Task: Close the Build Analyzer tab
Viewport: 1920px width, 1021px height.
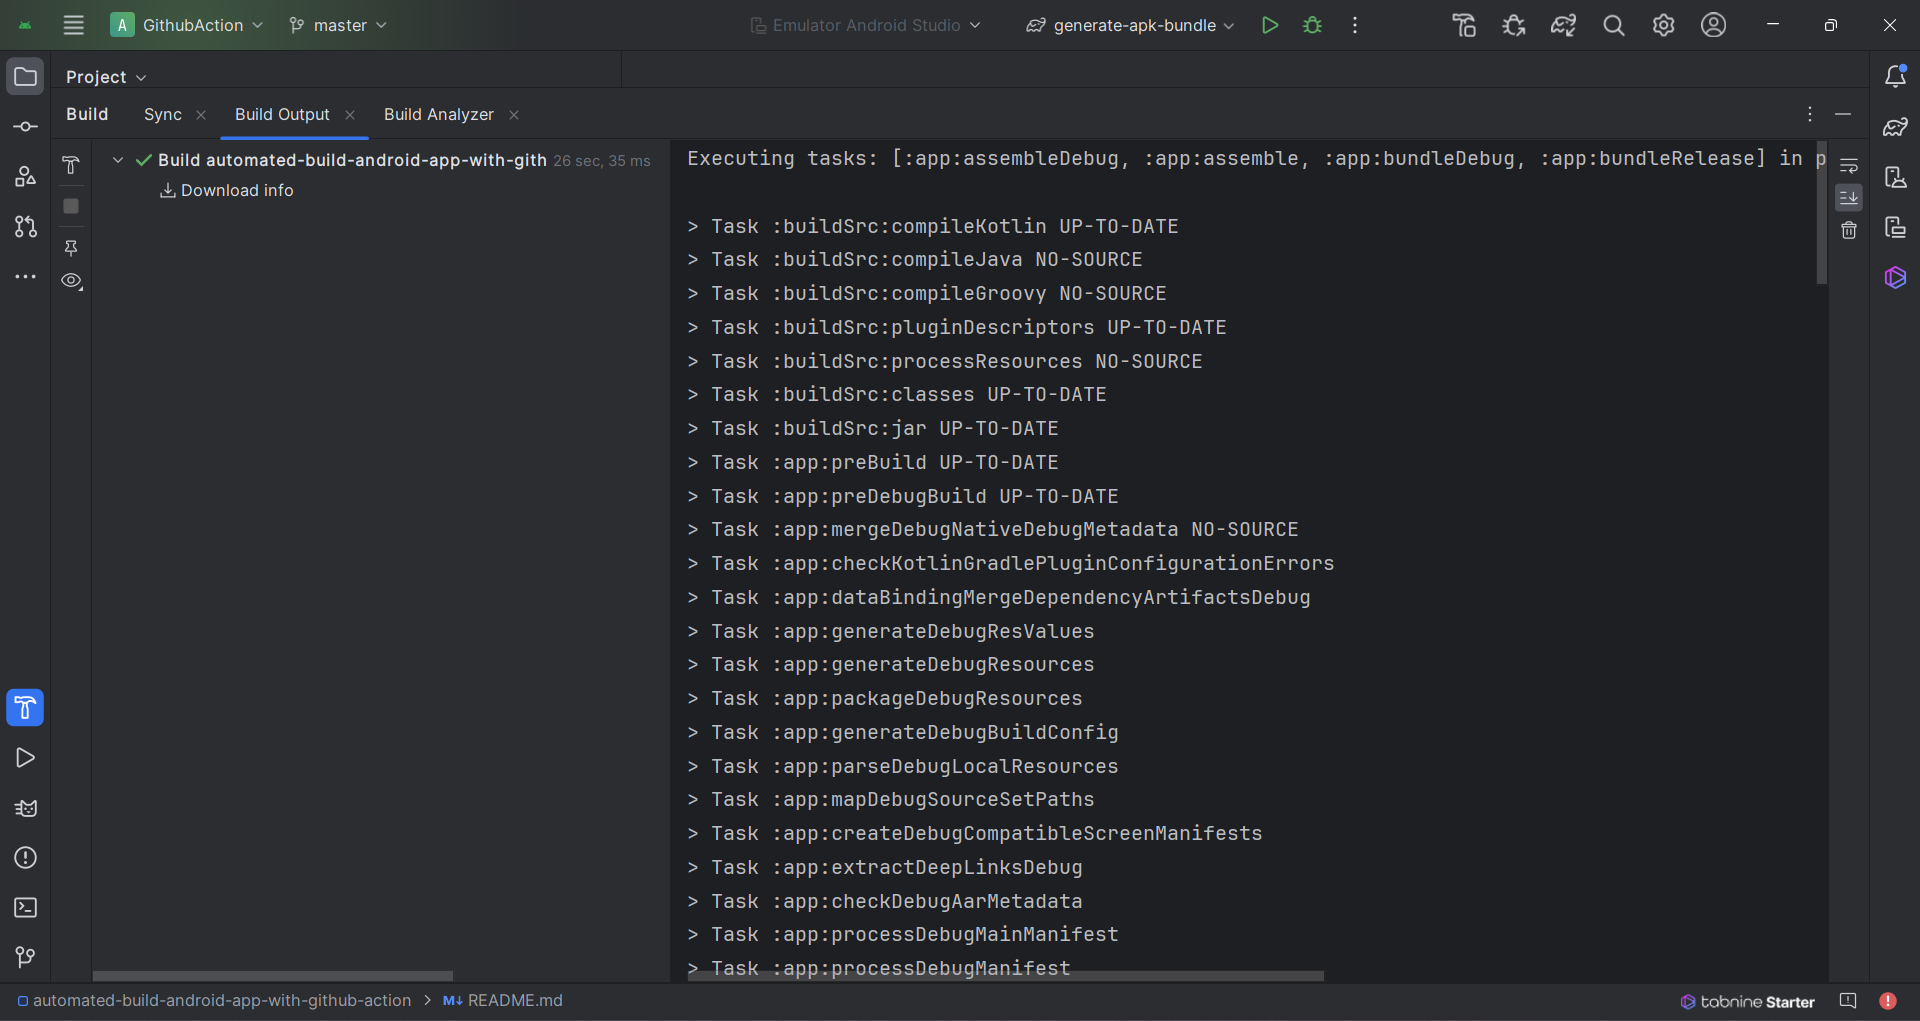Action: tap(514, 115)
